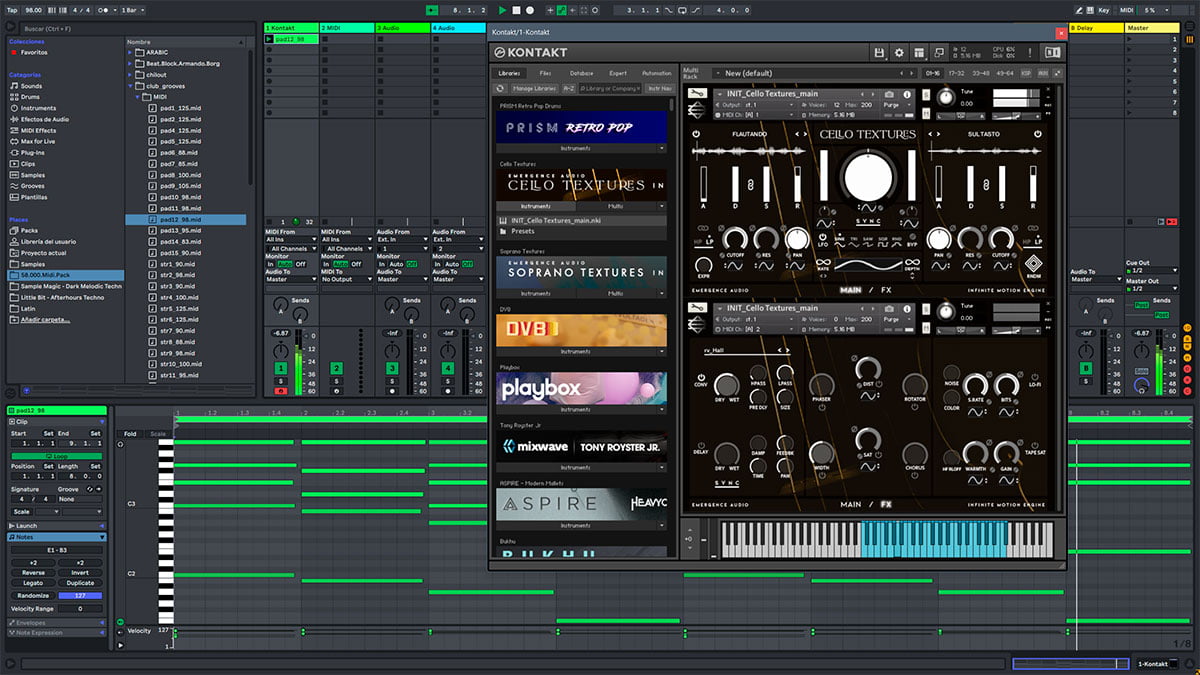Open MIDI From All Ins dropdown of track 1
Viewport: 1200px width, 675px height.
(291, 240)
